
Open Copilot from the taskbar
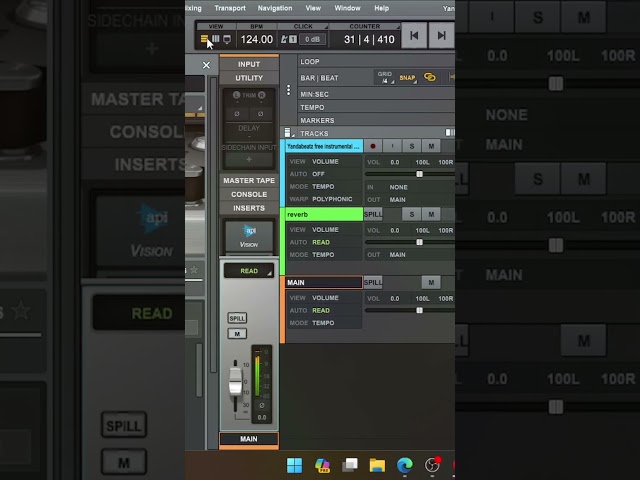click(322, 465)
